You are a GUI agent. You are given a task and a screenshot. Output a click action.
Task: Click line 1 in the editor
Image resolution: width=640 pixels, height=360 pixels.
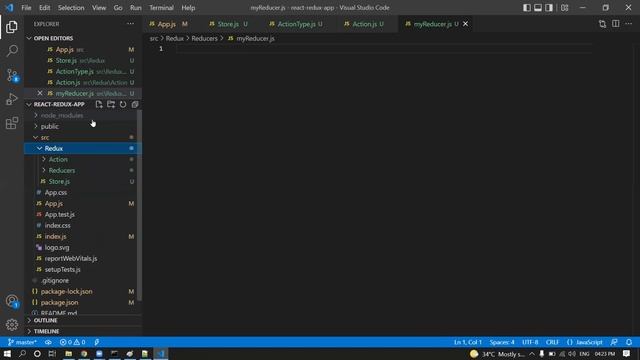click(x=384, y=49)
